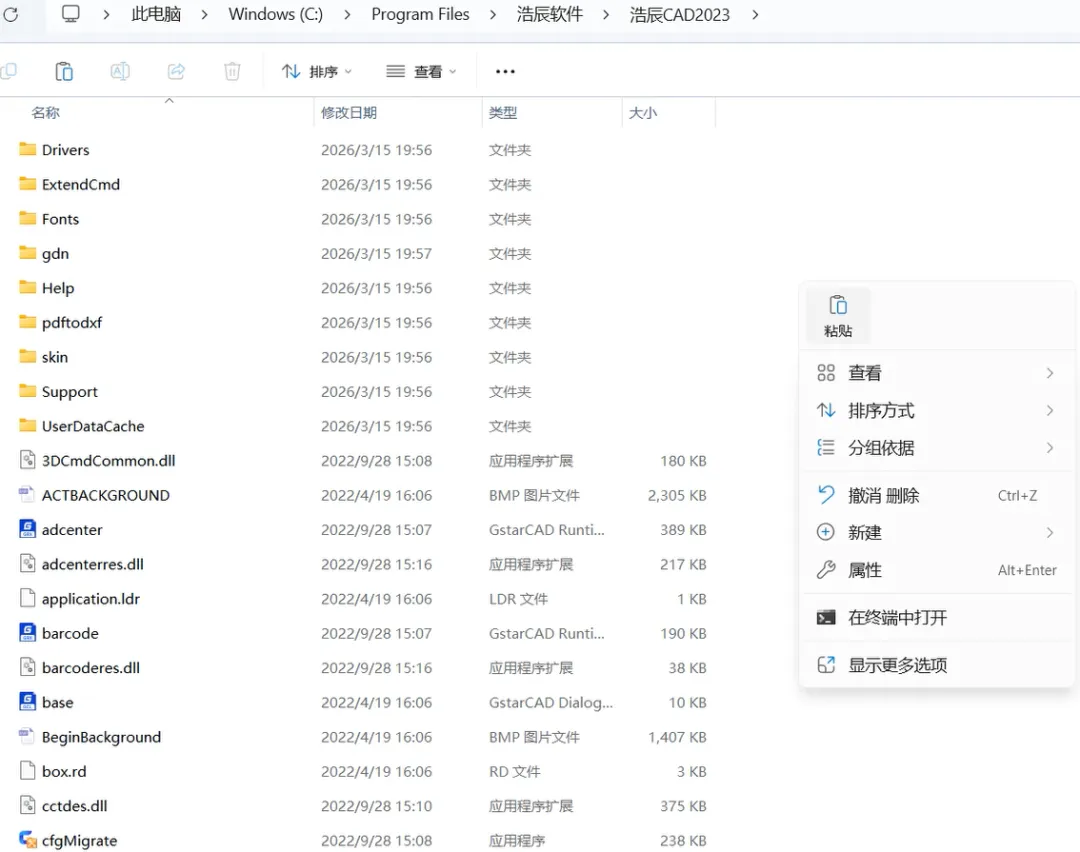Select the Support folder name
The width and height of the screenshot is (1080, 852).
(x=70, y=391)
